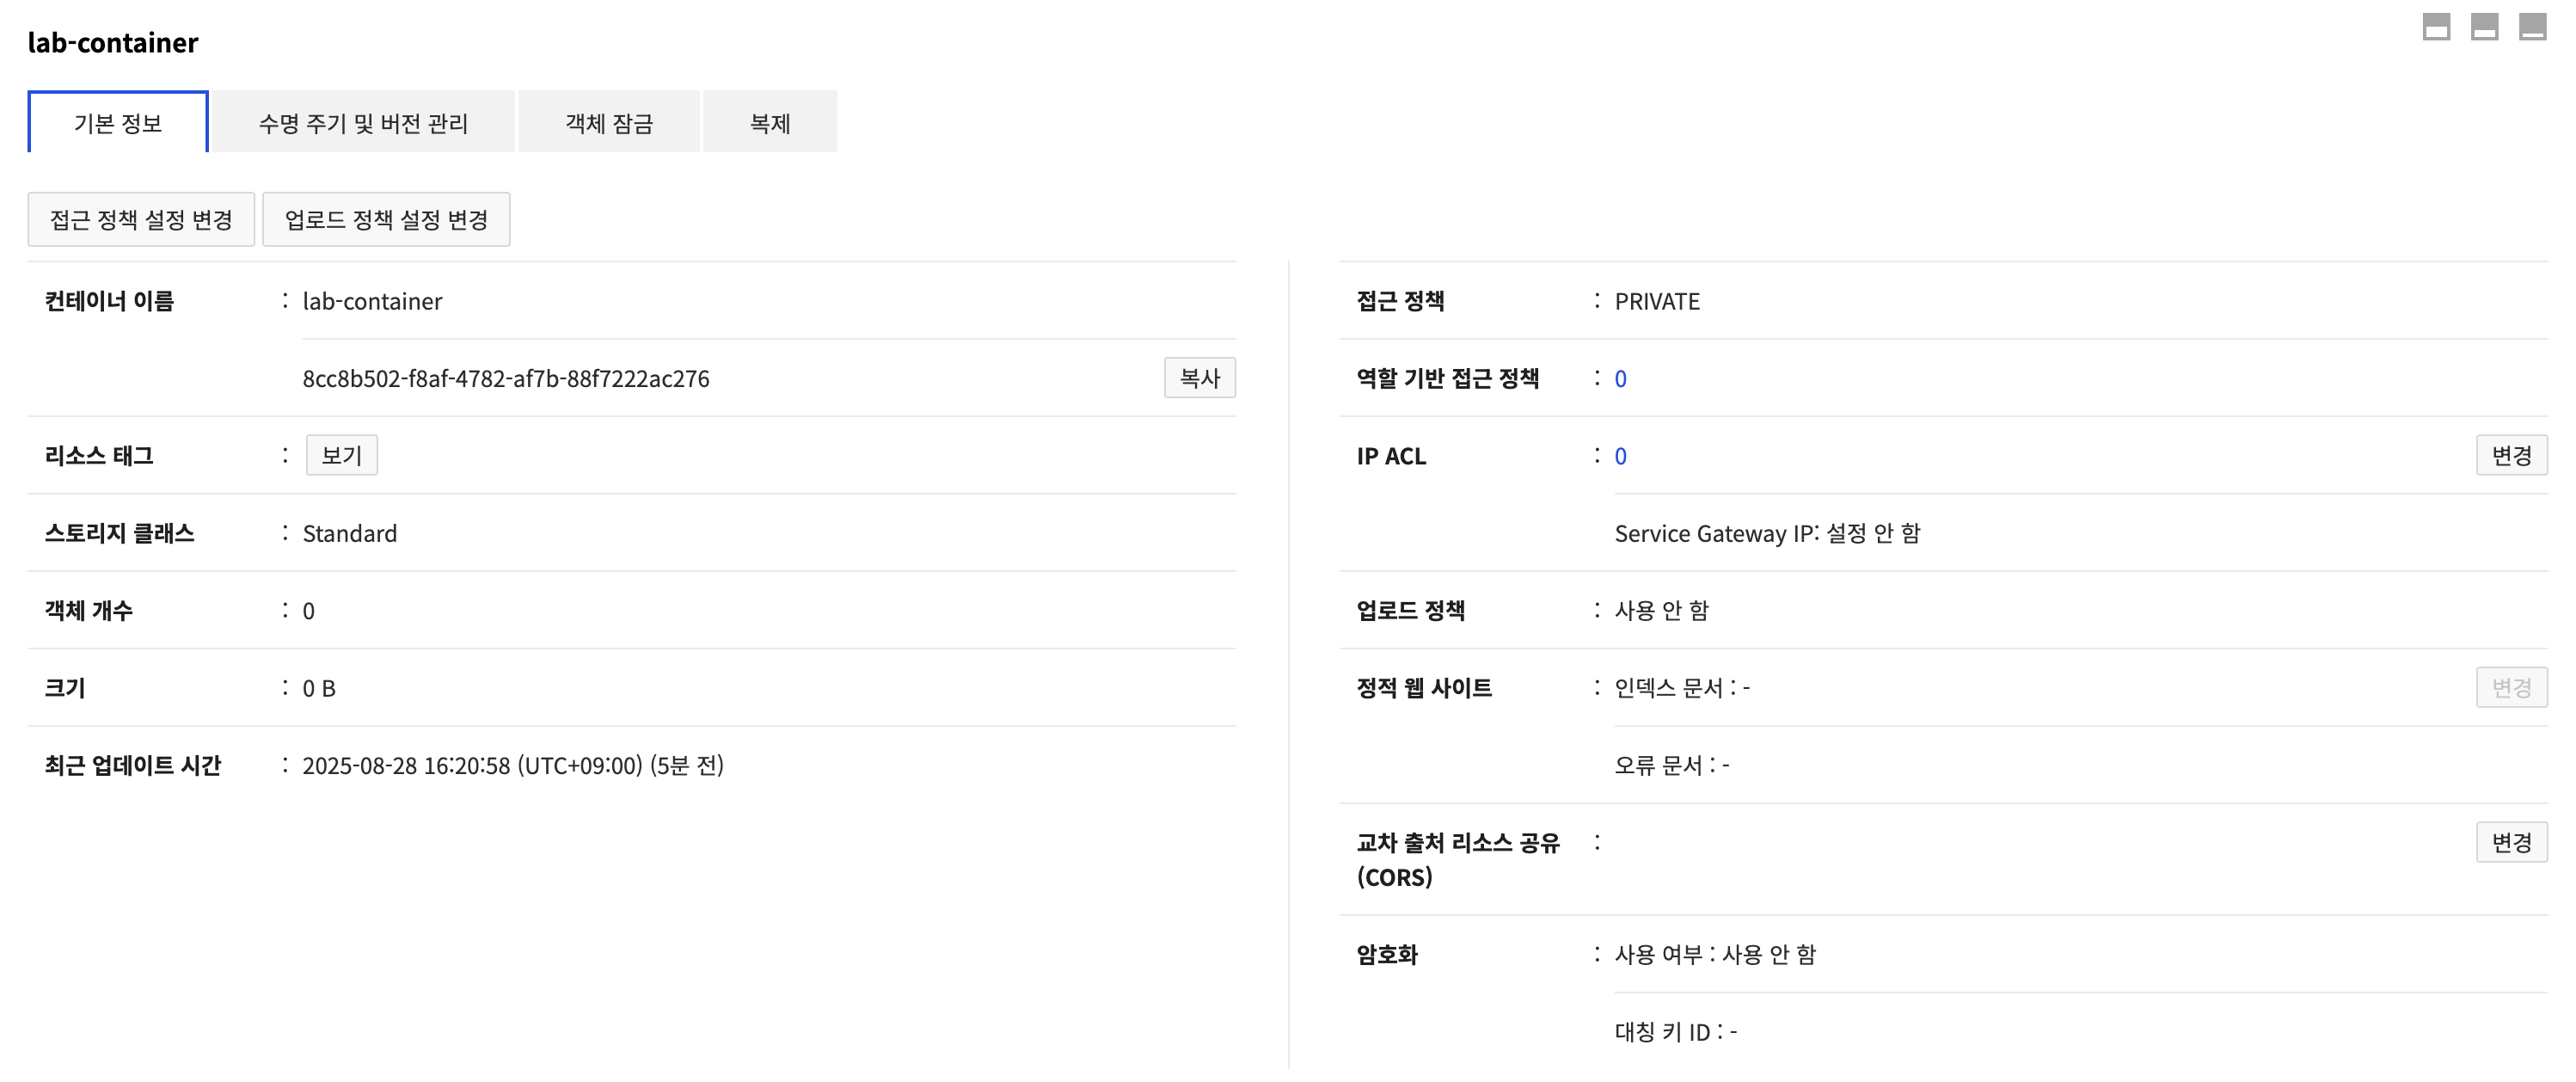Click the Standard storage class value
The image size is (2576, 1082).
click(x=349, y=533)
